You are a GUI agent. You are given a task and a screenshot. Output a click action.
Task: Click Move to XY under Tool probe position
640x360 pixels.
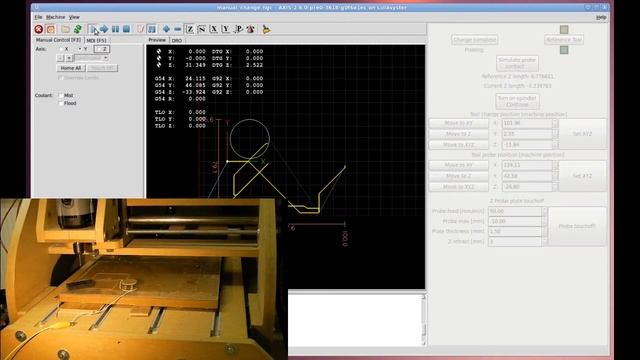coord(458,165)
